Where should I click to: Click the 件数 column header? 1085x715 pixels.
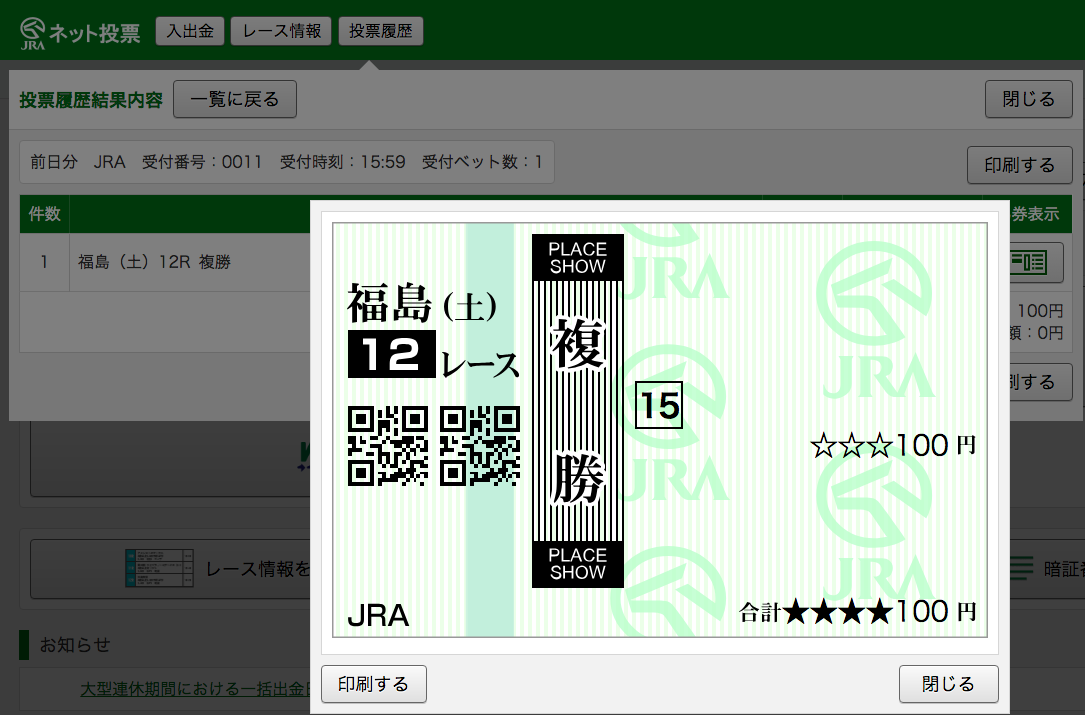coord(44,214)
